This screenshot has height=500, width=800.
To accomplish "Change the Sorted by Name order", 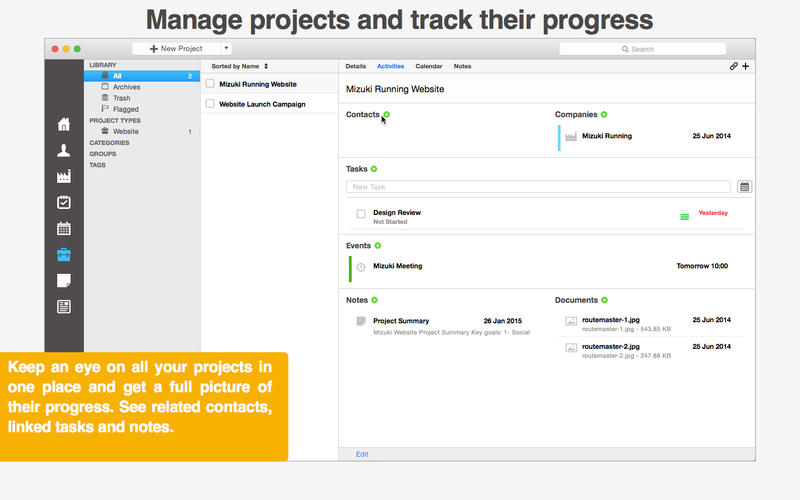I will tap(238, 66).
